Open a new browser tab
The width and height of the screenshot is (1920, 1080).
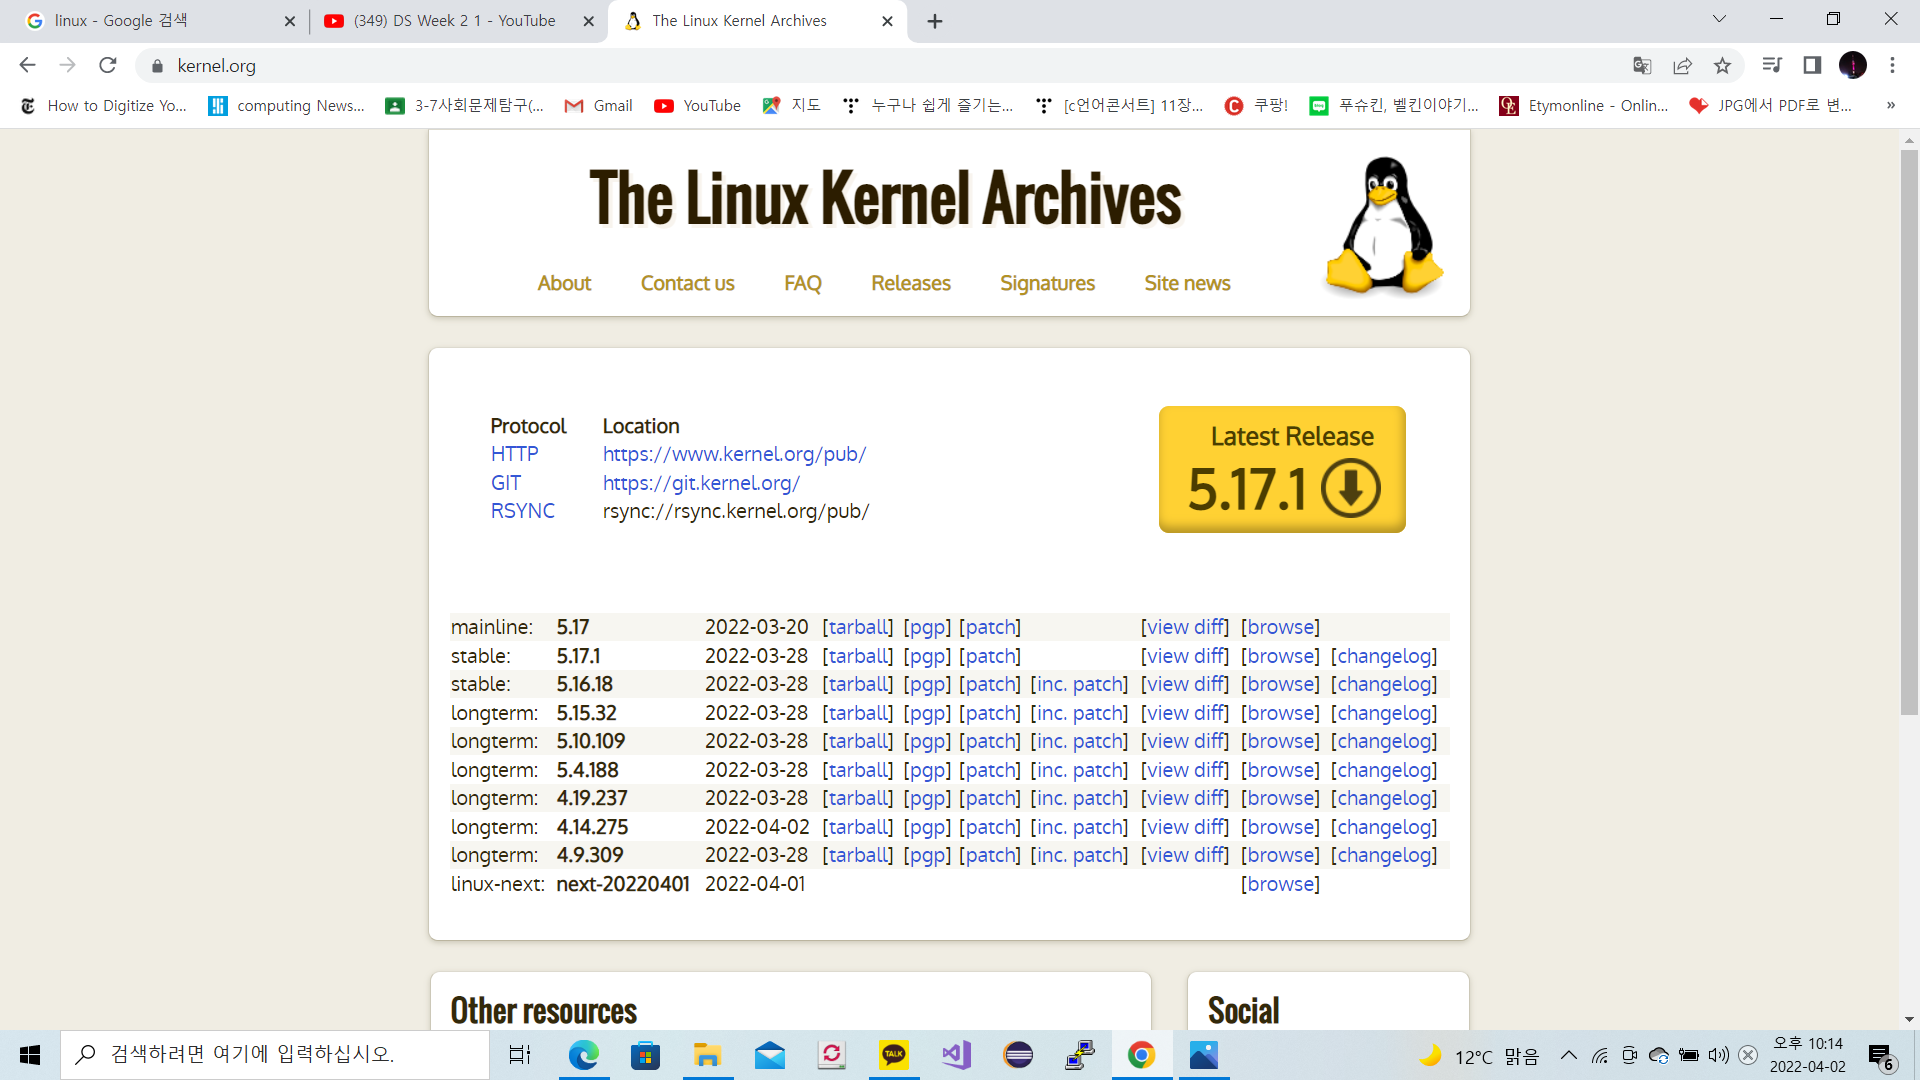click(x=935, y=21)
